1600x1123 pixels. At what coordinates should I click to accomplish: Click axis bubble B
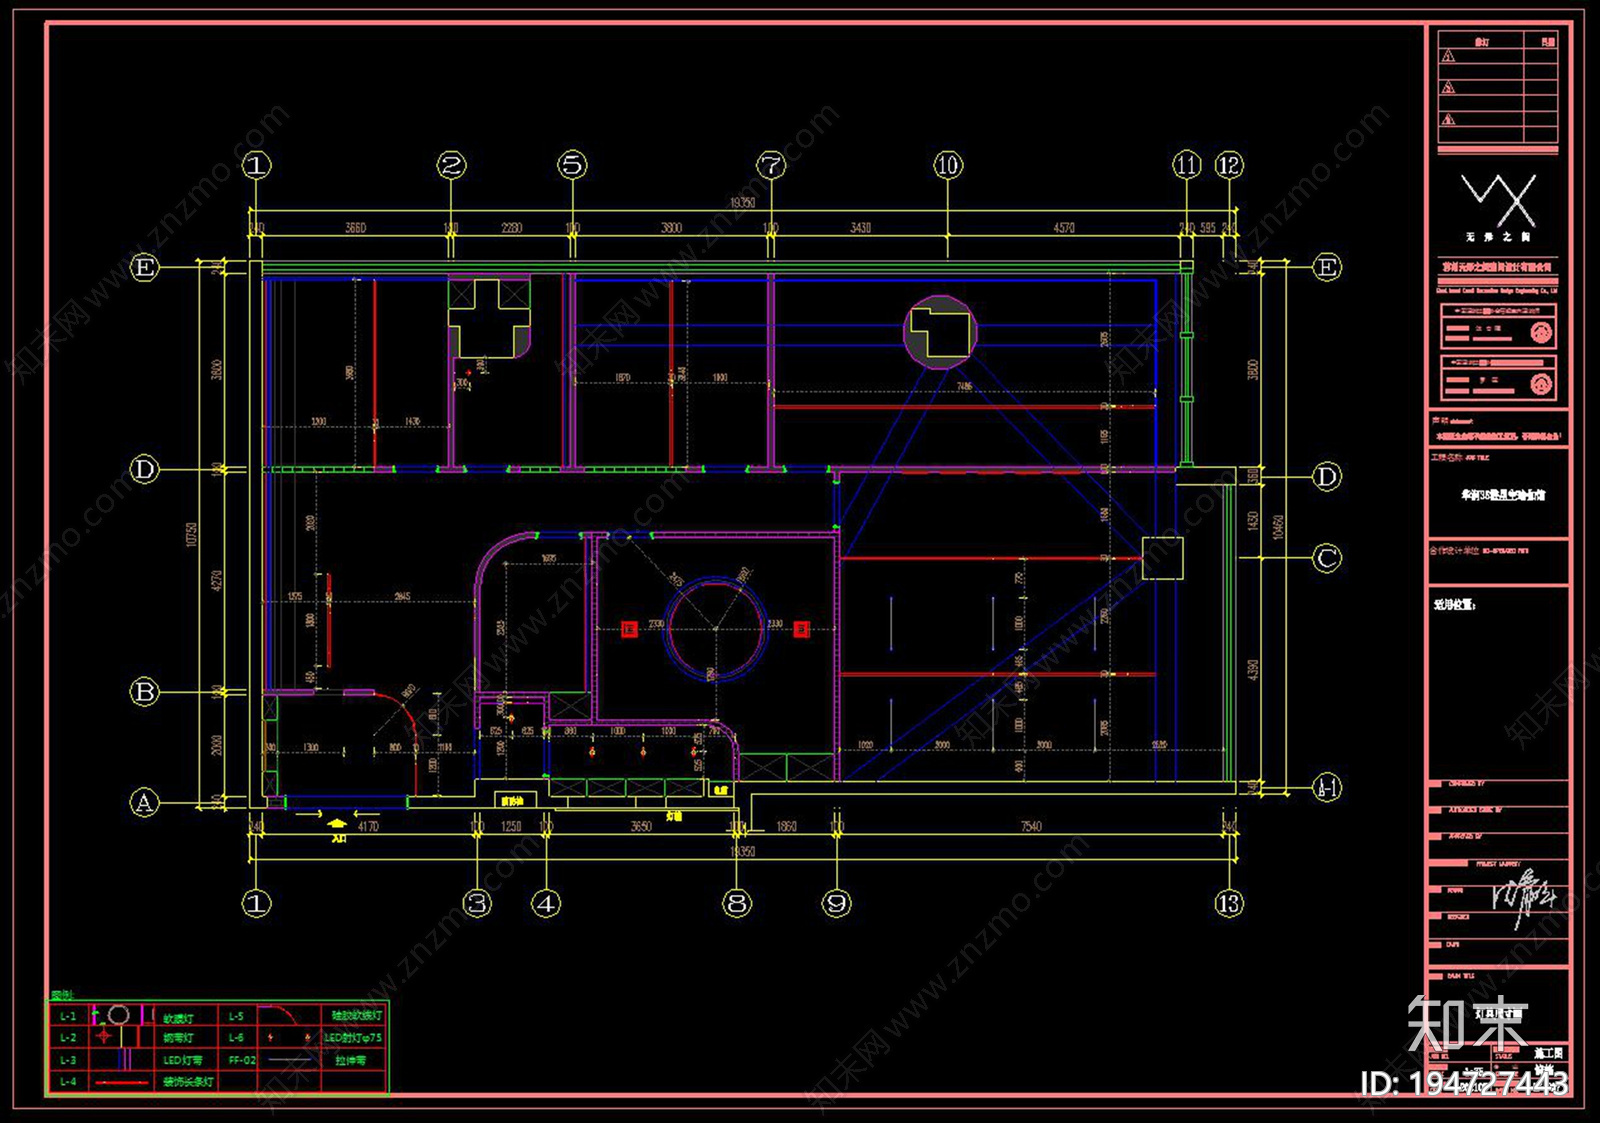click(x=145, y=692)
